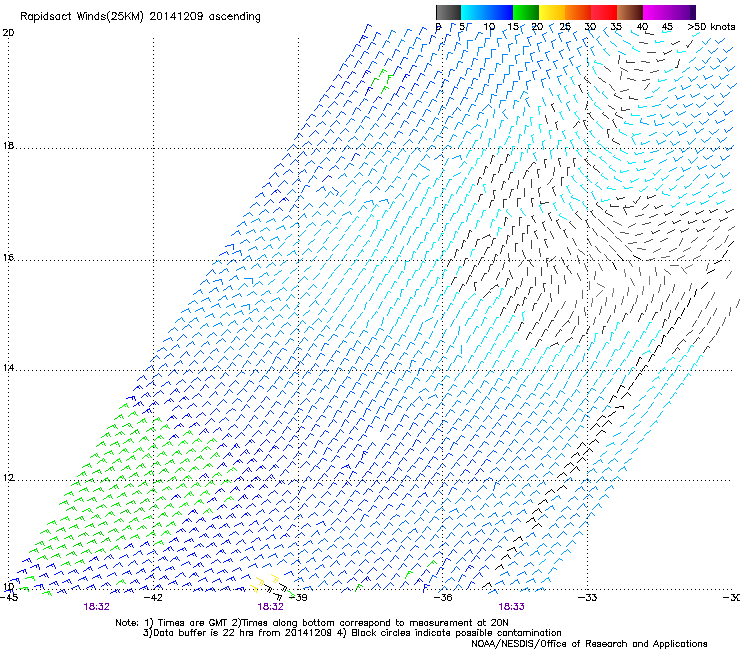Click the '18:32' time label between -45 and -42
Screen dimensions: 740x650
coord(97,607)
